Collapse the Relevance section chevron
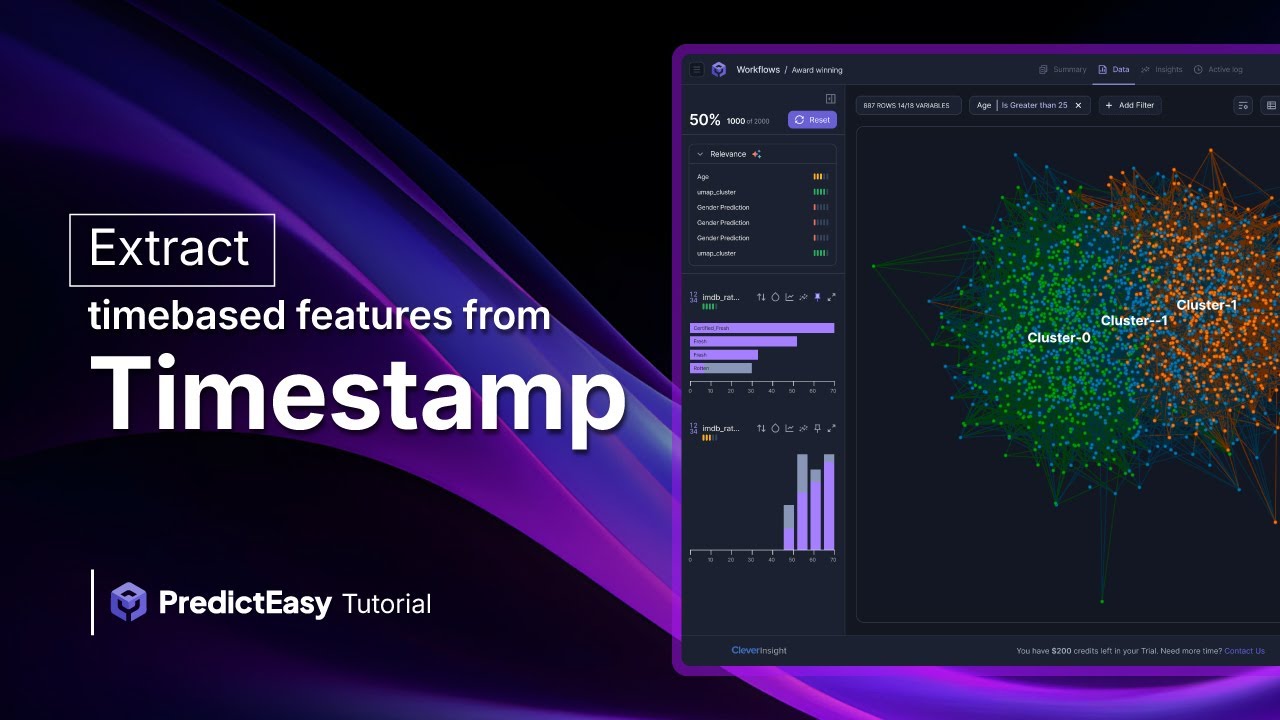The height and width of the screenshot is (720, 1280). pos(700,154)
